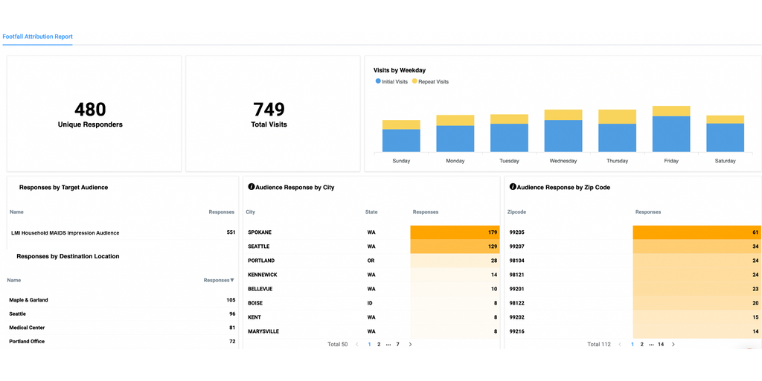Viewport: 762px width, 381px height.
Task: Select page 1 in zip code pagination
Action: [x=632, y=345]
